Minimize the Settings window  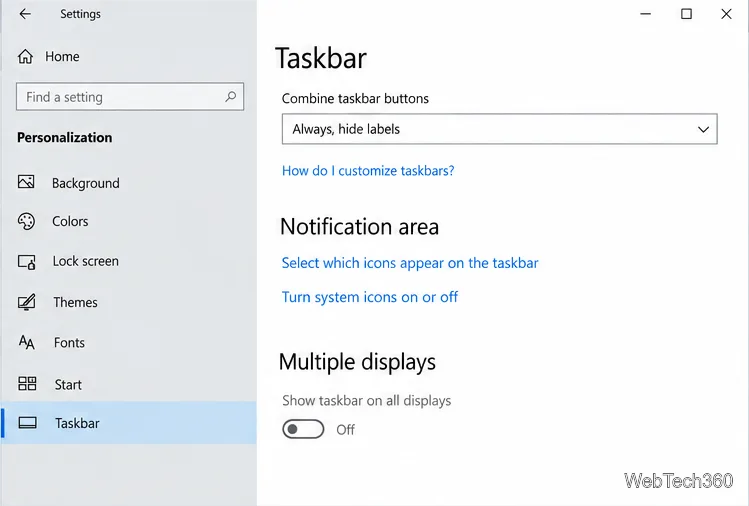click(x=646, y=14)
